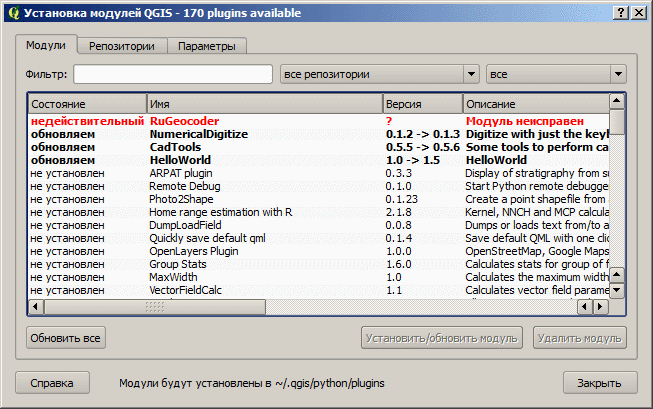
Task: Switch to the Репозитории tab
Action: click(122, 46)
